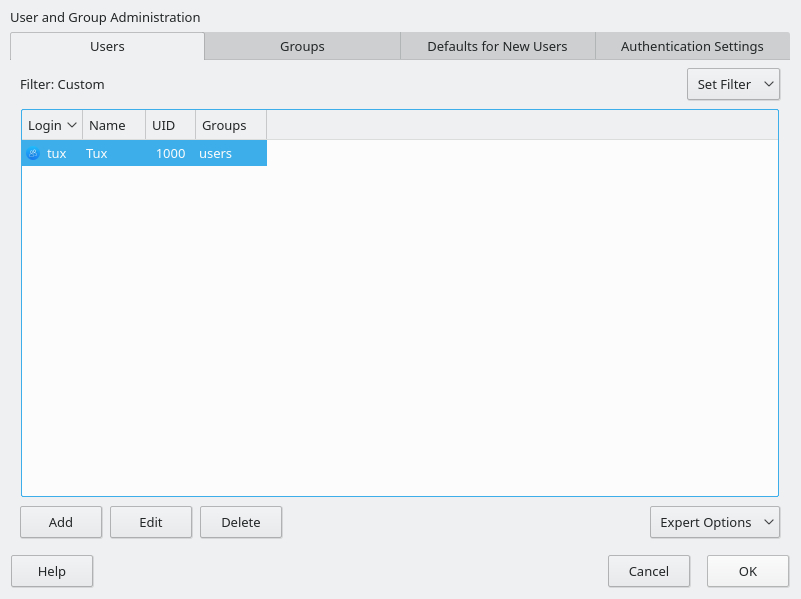The width and height of the screenshot is (801, 599).
Task: Open the Defaults for New Users tab
Action: click(497, 46)
